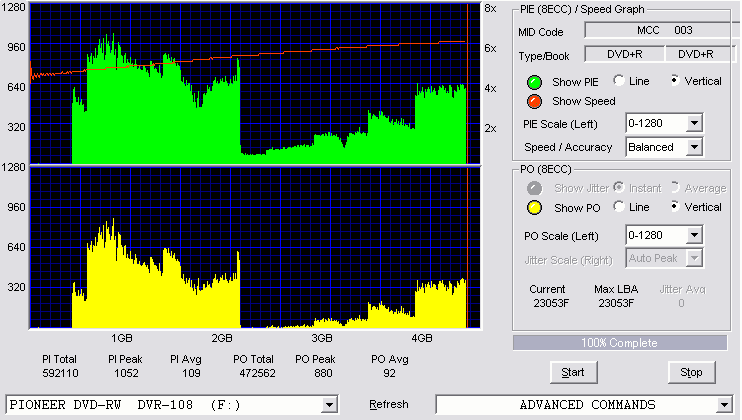Click the Jitter Avg value 0
The height and width of the screenshot is (420, 742).
(x=681, y=303)
